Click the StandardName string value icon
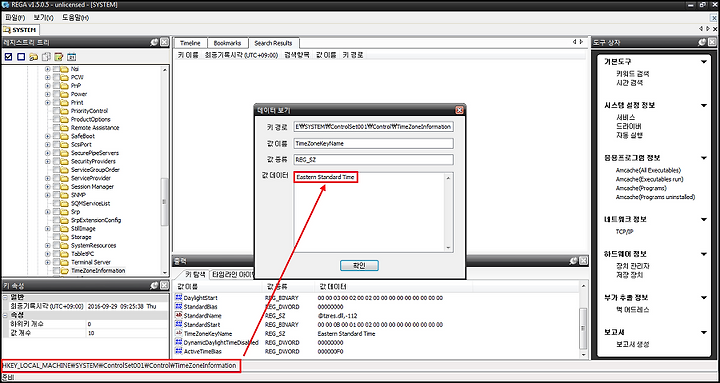This screenshot has width=720, height=383. (x=179, y=315)
